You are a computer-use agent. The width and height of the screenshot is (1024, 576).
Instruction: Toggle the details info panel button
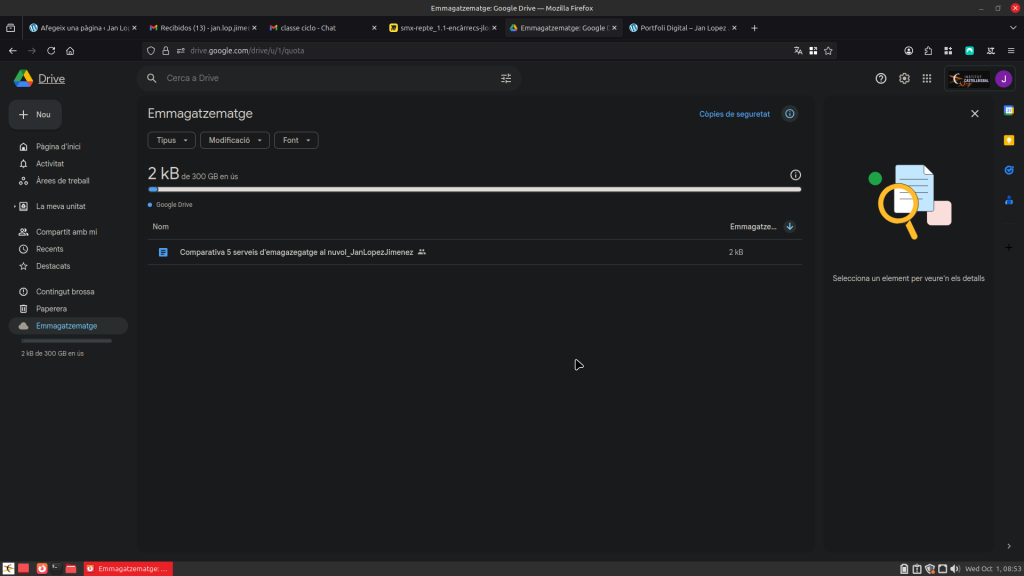tap(790, 114)
